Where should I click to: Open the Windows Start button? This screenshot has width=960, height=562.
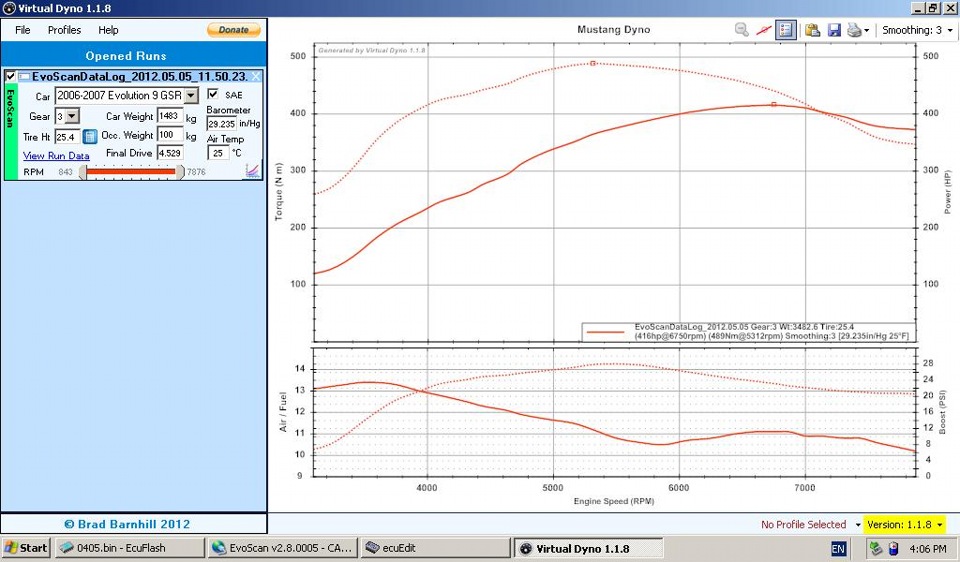pyautogui.click(x=26, y=548)
